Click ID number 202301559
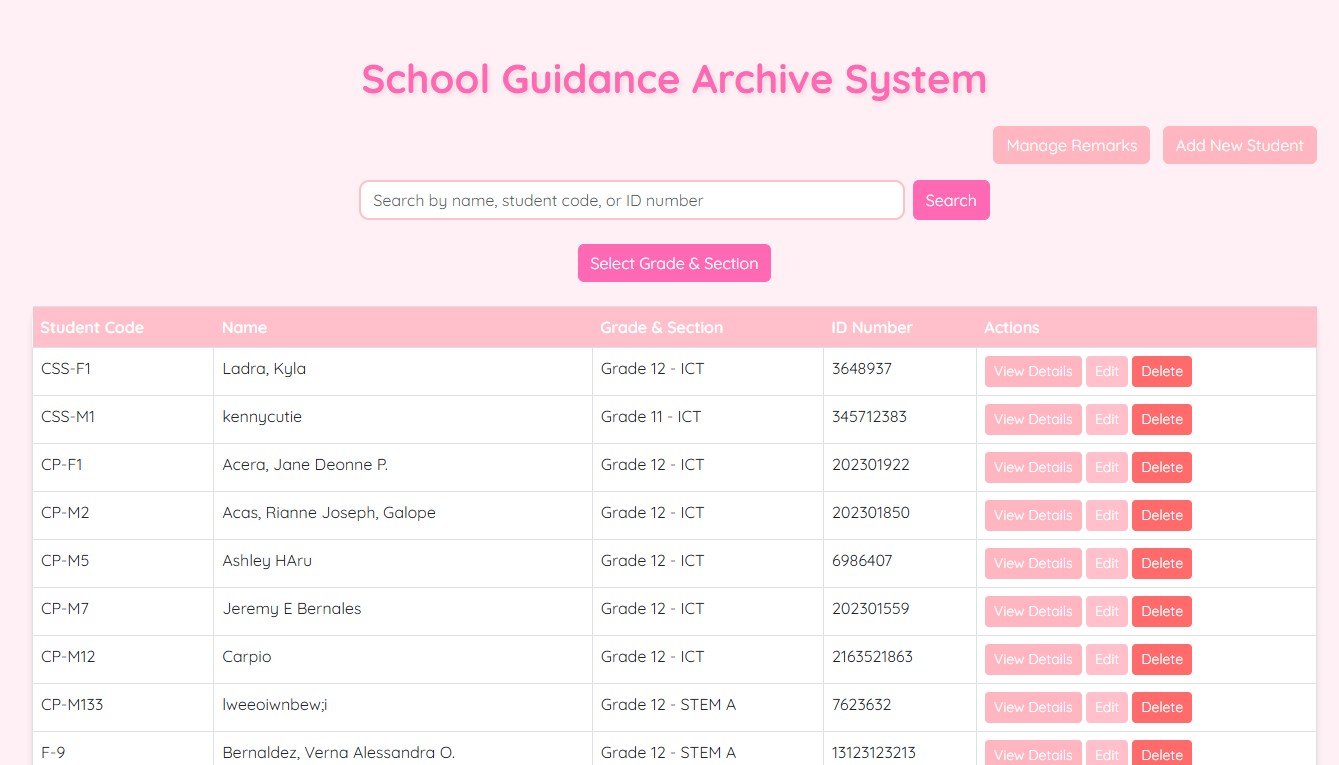This screenshot has width=1339, height=765. coord(871,608)
